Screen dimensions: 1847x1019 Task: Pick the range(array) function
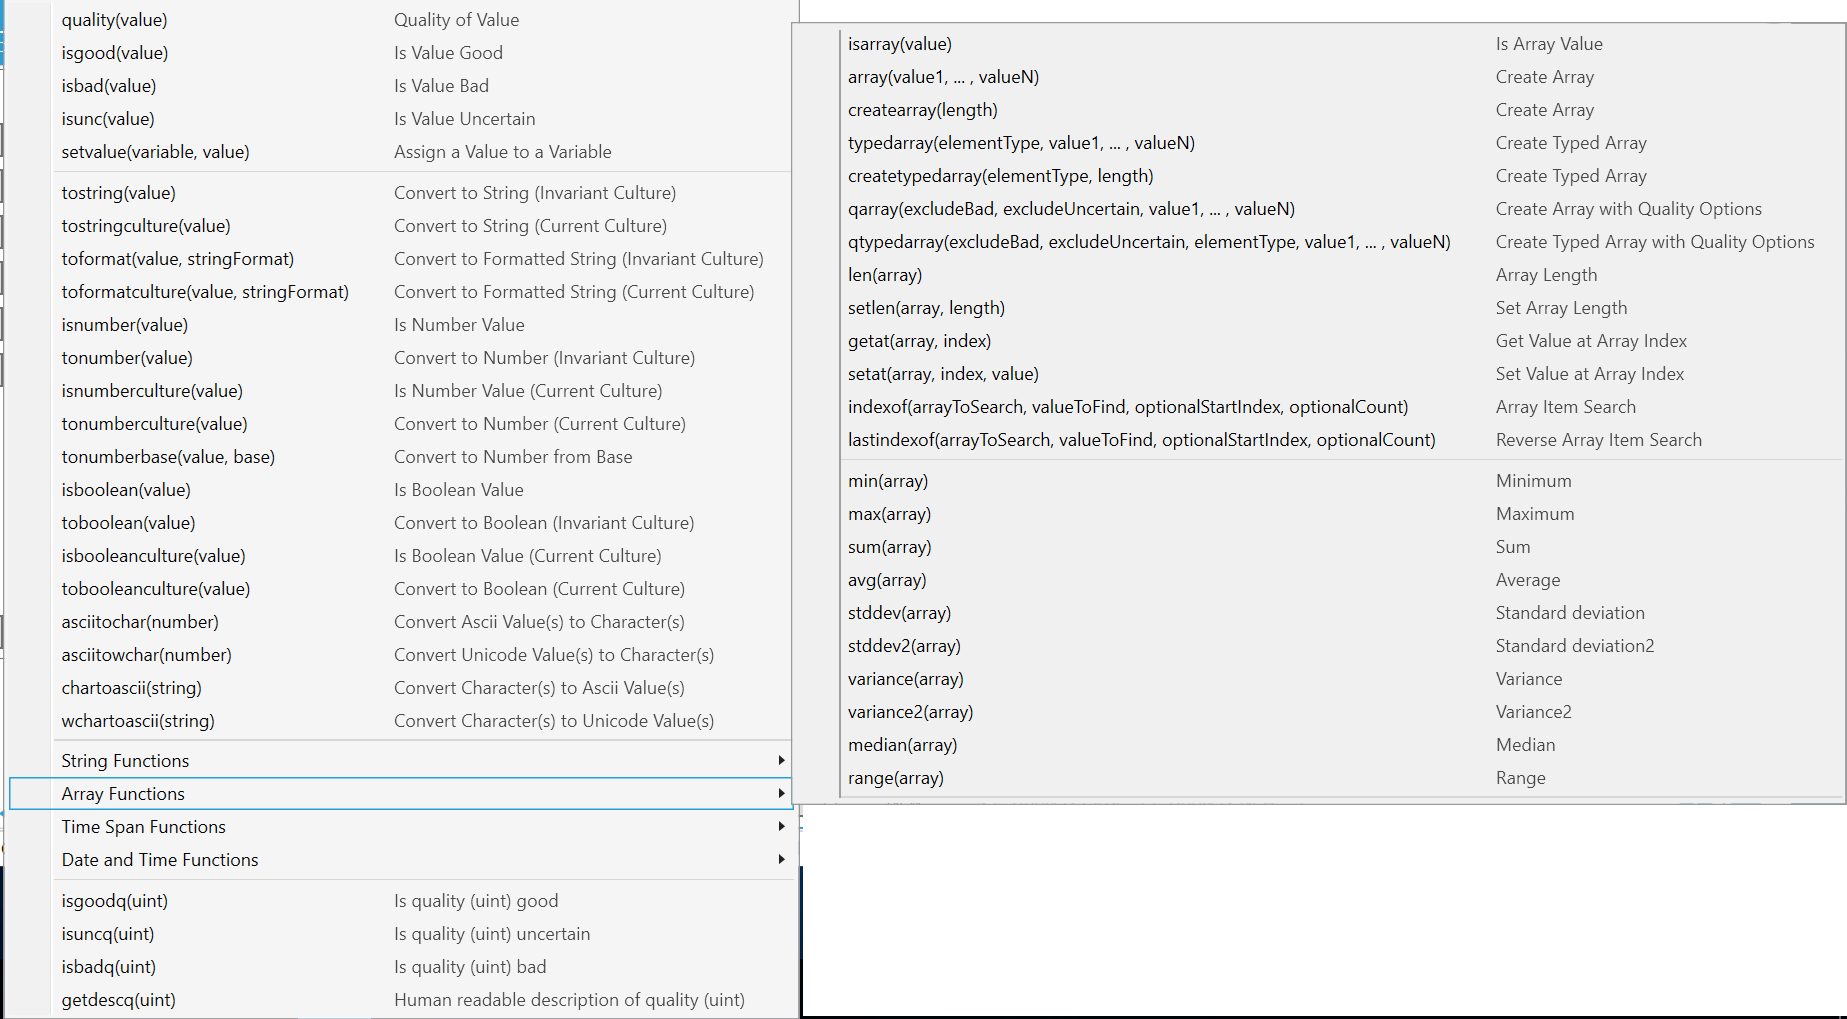pyautogui.click(x=895, y=778)
